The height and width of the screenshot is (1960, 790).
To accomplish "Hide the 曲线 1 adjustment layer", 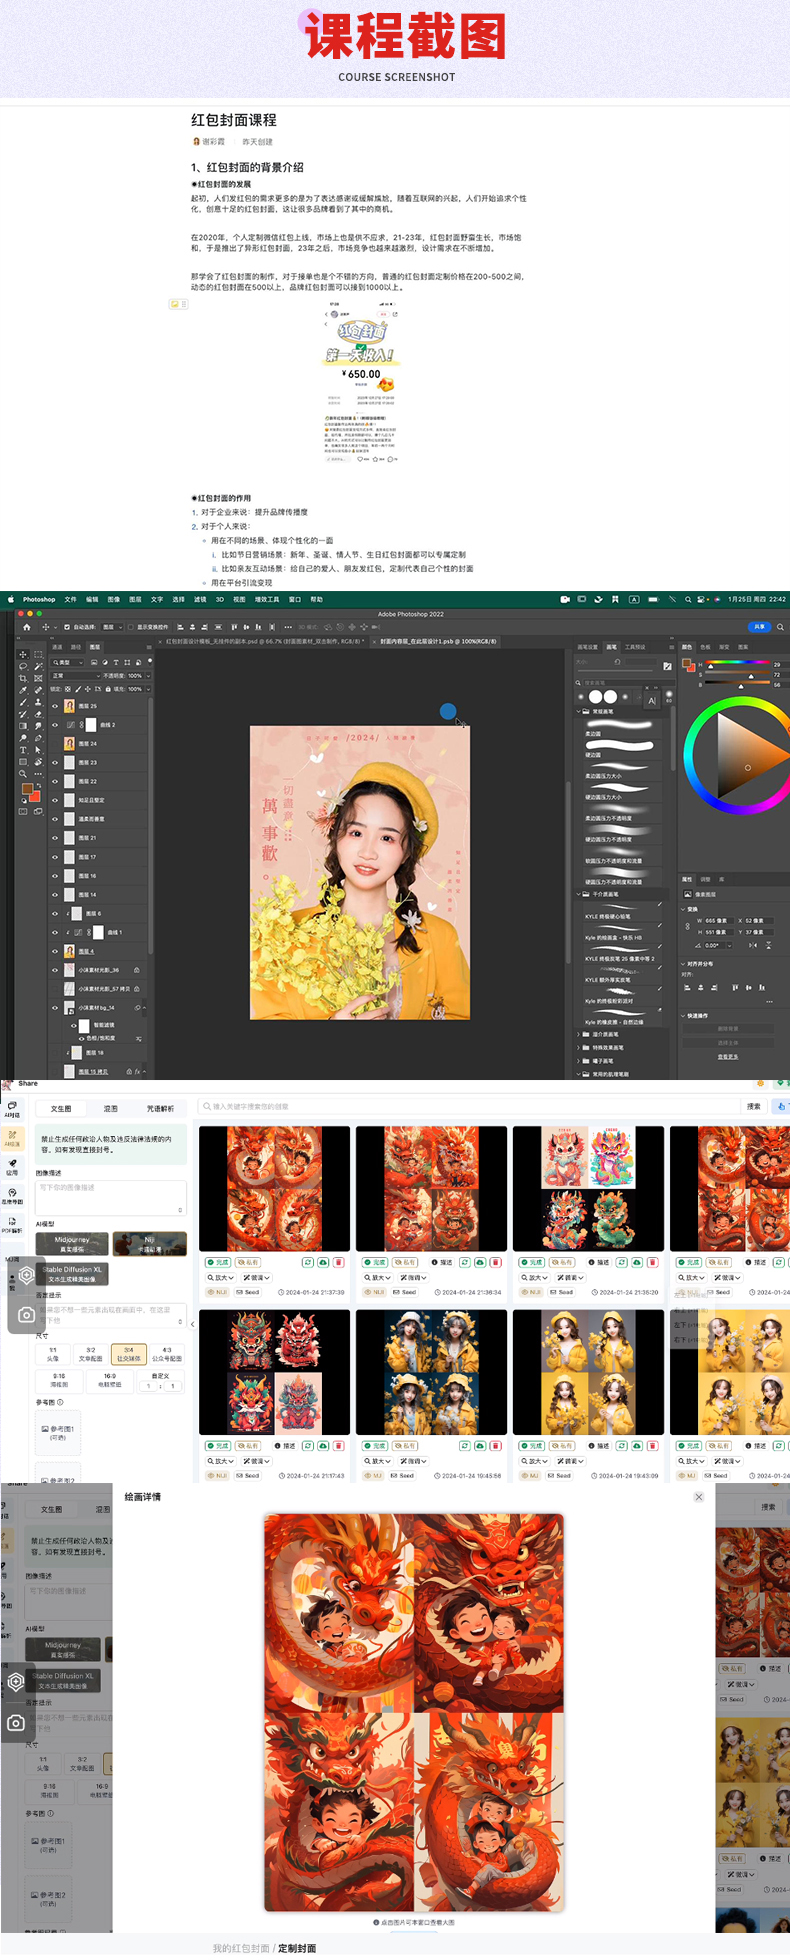I will tap(55, 932).
